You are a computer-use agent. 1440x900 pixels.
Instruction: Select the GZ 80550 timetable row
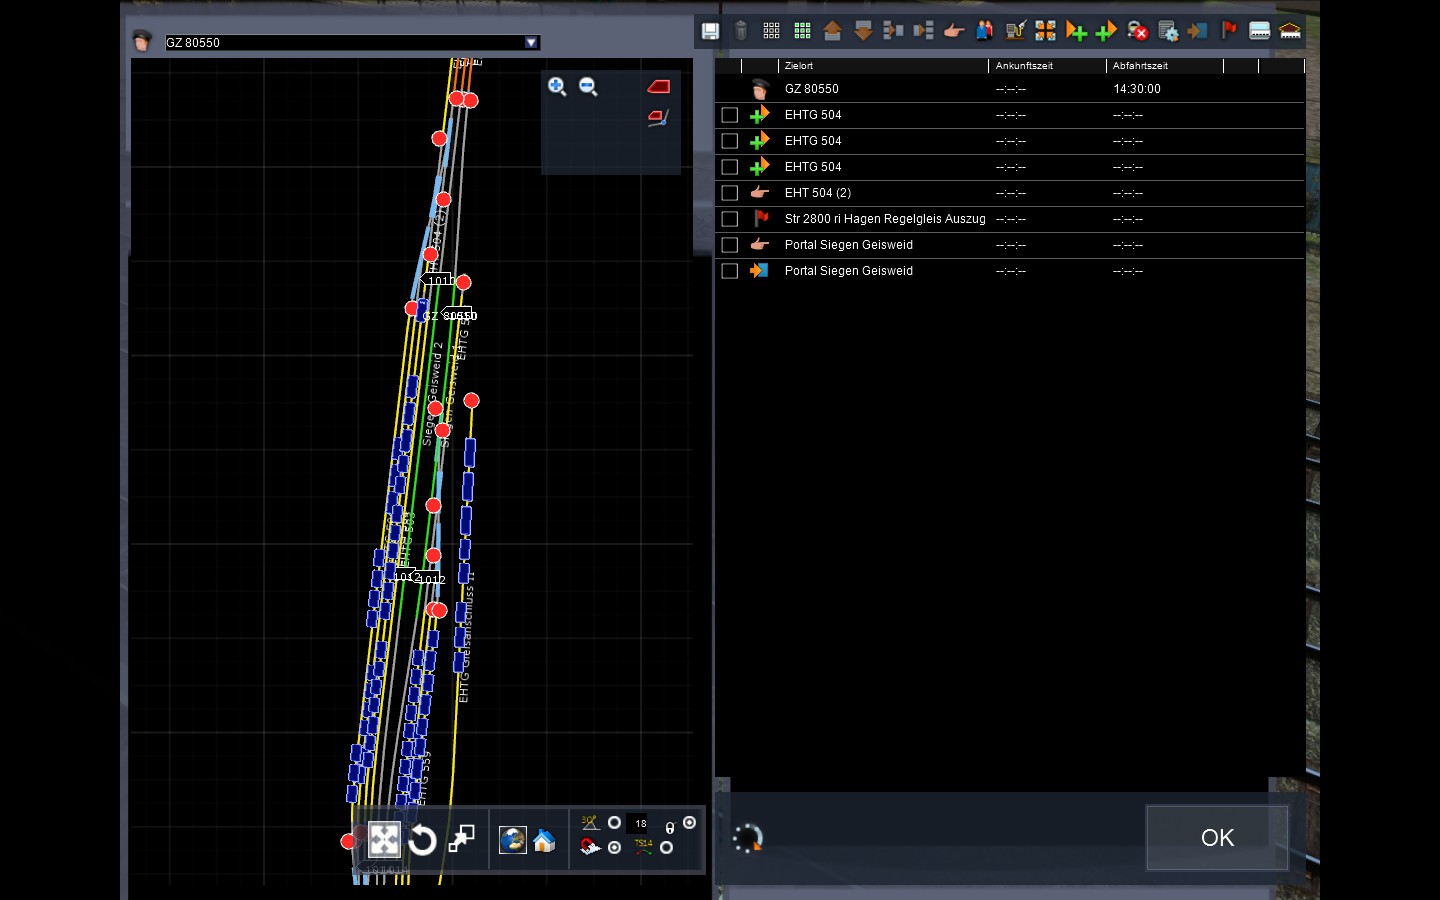tap(811, 89)
